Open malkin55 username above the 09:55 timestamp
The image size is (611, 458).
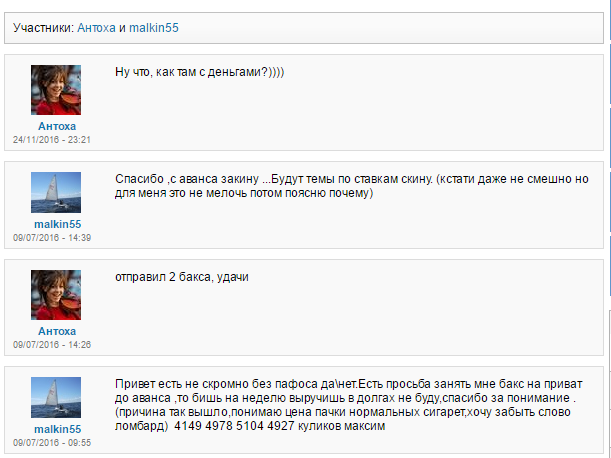[58, 430]
